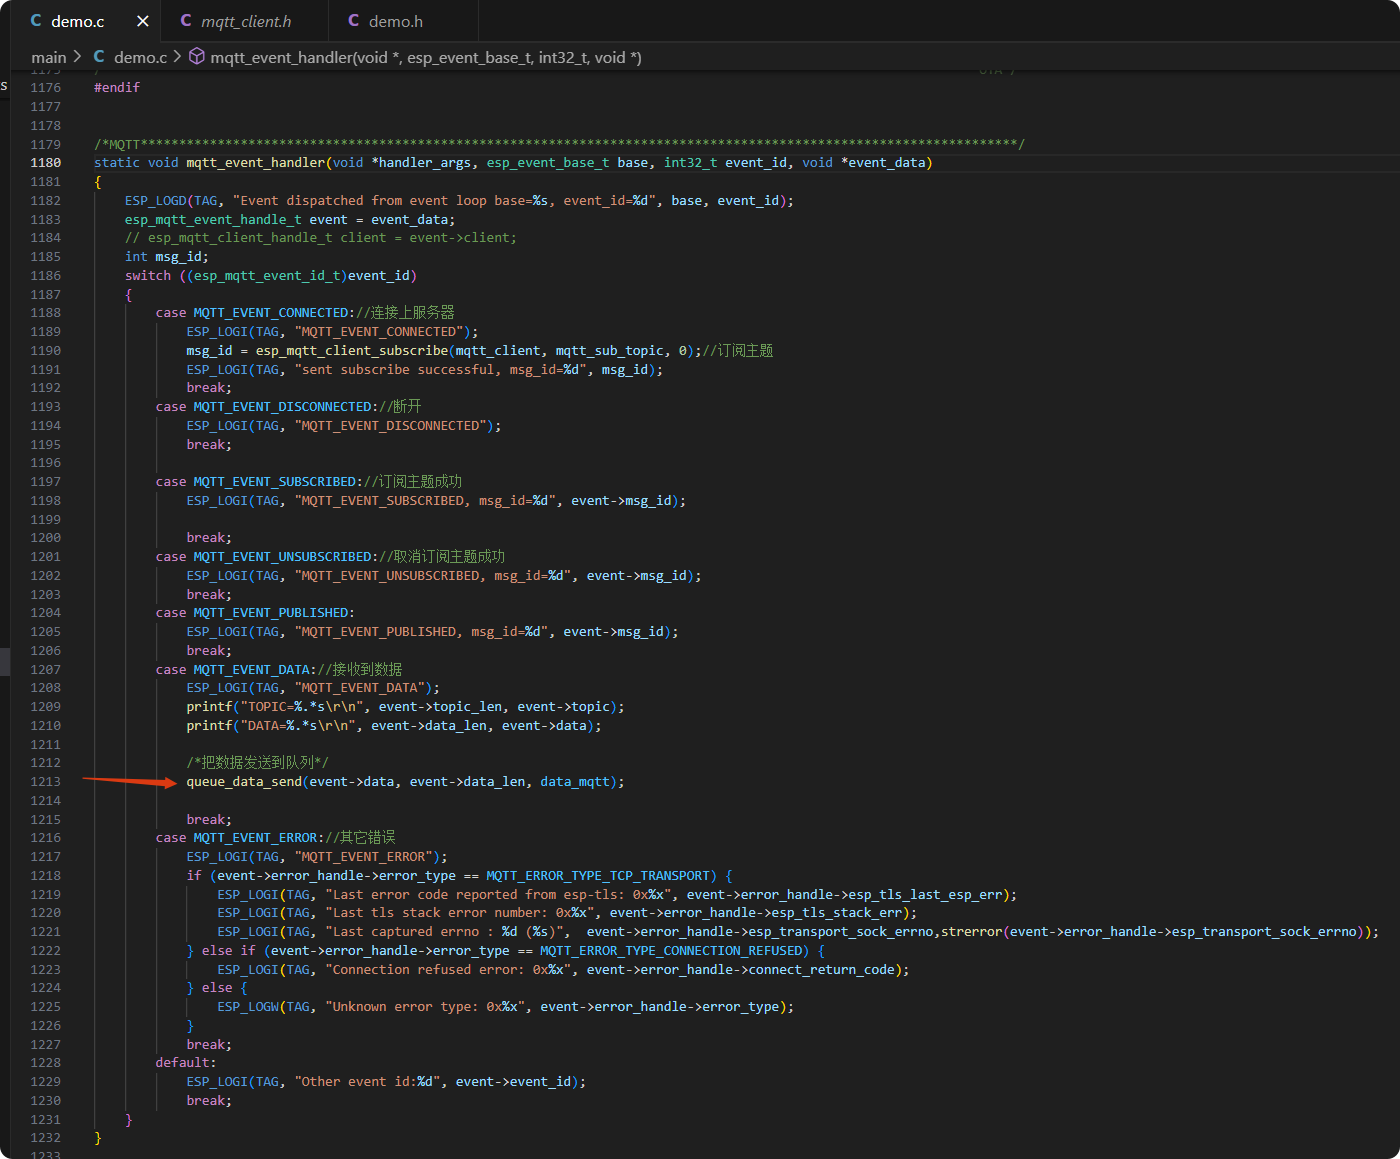1400x1159 pixels.
Task: Click line number 1176 in the gutter
Action: tap(46, 88)
